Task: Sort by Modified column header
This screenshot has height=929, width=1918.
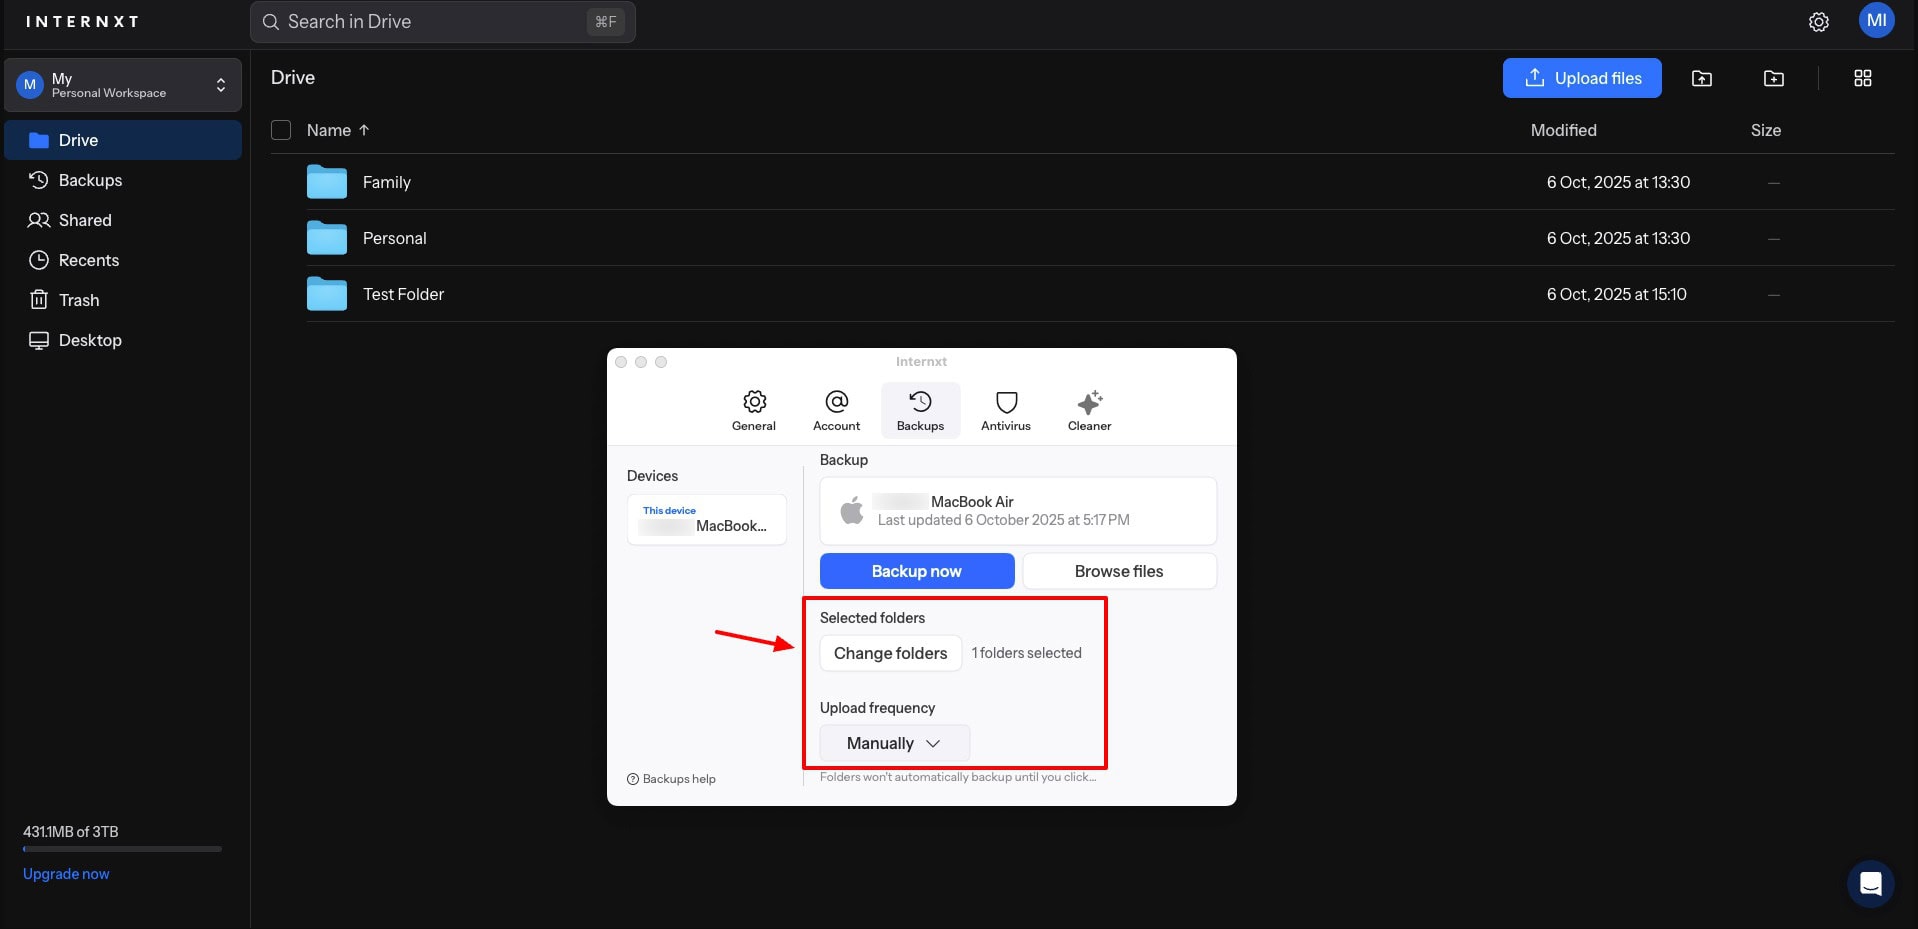Action: coord(1564,130)
